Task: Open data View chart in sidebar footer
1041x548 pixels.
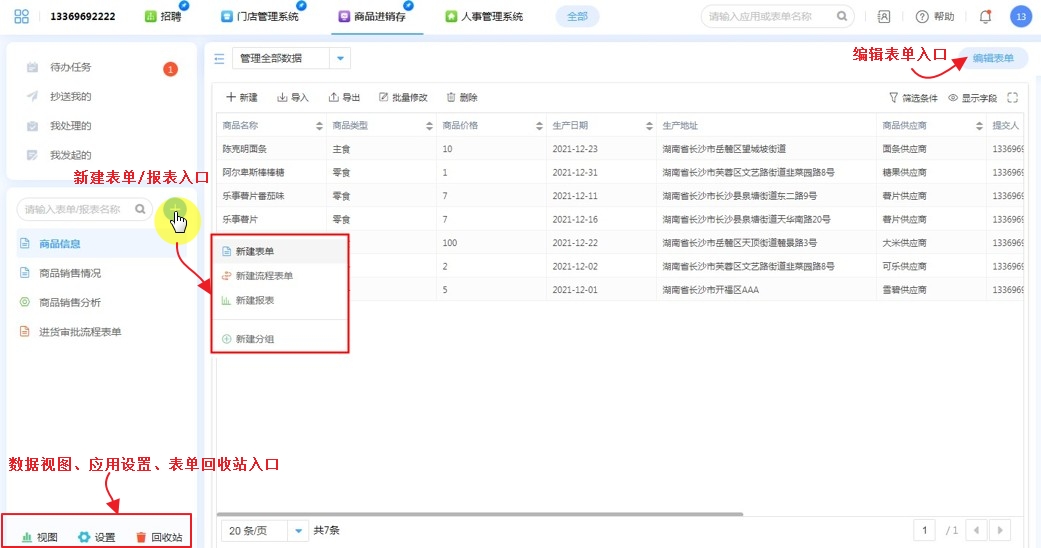Action: click(40, 537)
